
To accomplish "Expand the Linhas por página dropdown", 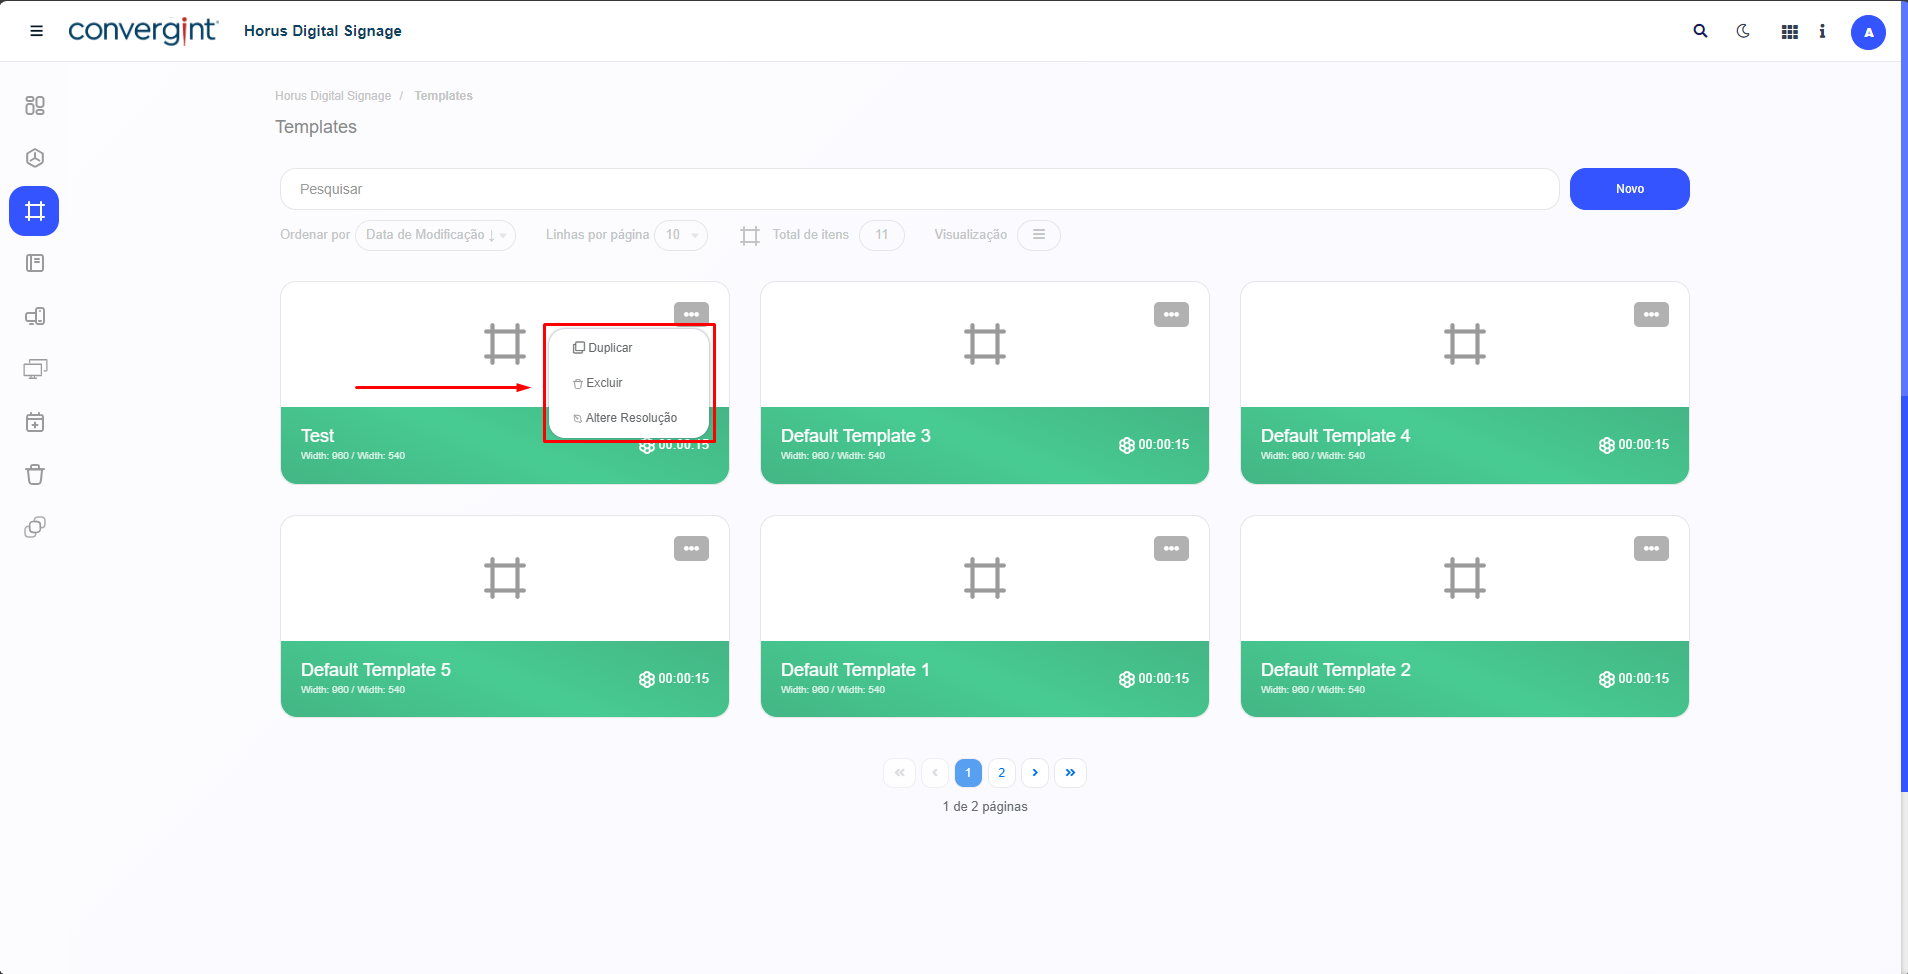I will tap(681, 235).
